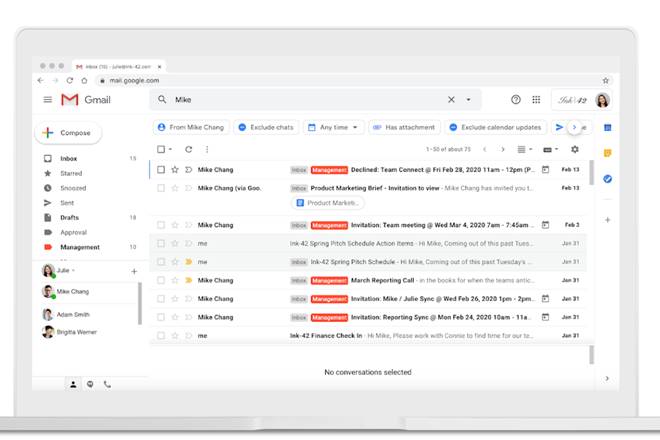Click the Refresh icon above the list

click(x=188, y=149)
